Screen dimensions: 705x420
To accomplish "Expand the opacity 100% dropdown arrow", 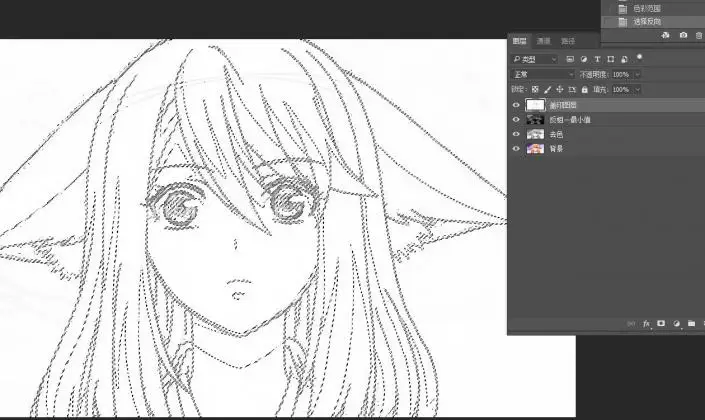I will (x=637, y=75).
